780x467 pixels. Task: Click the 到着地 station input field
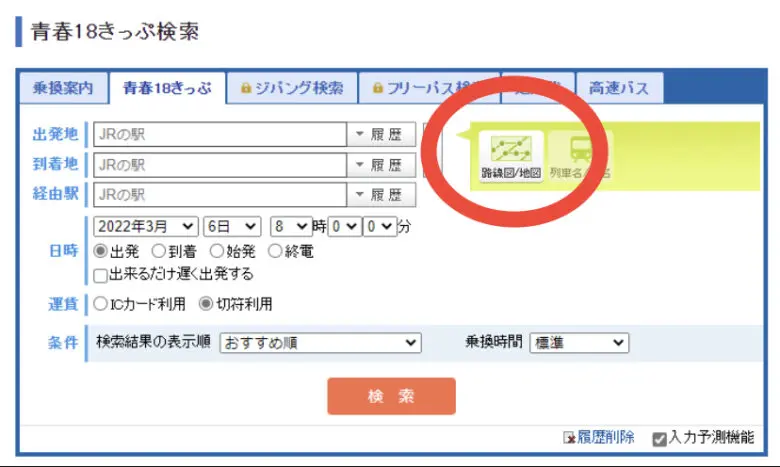[220, 165]
